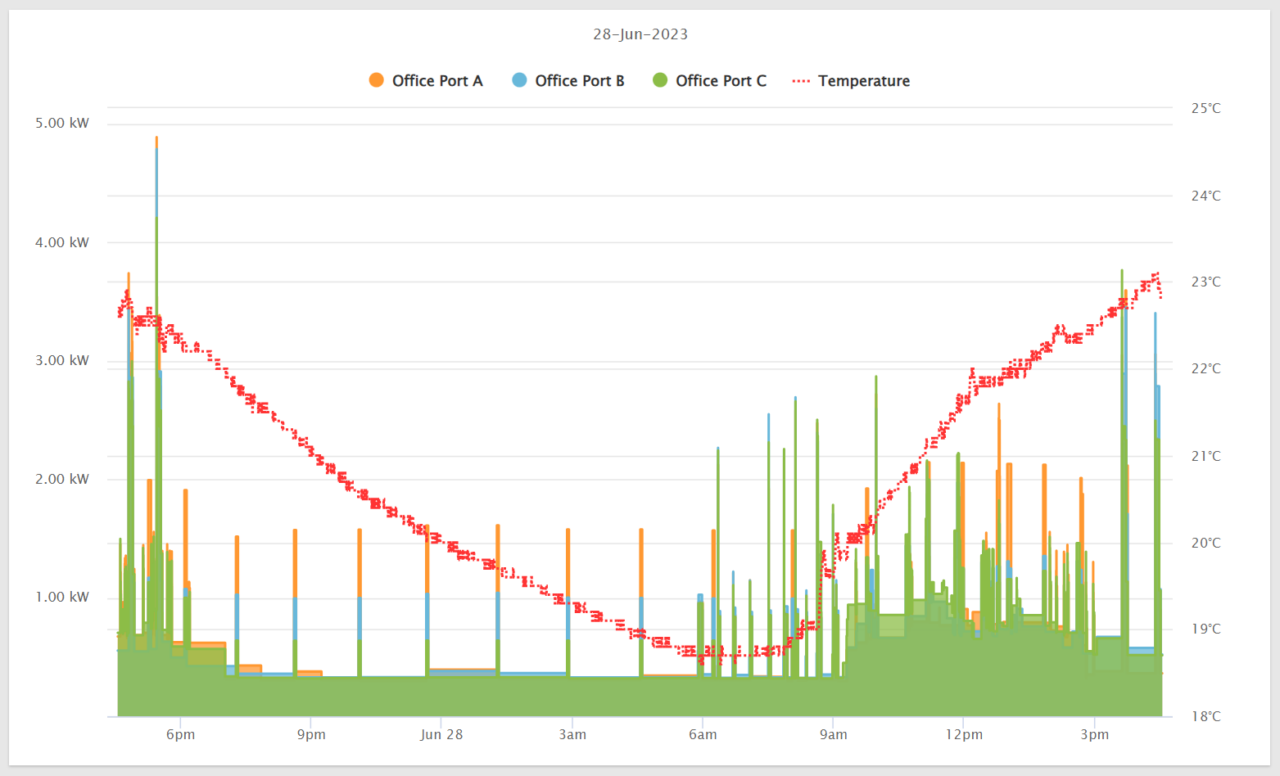Click the 12pm x-axis tick label

pos(963,735)
